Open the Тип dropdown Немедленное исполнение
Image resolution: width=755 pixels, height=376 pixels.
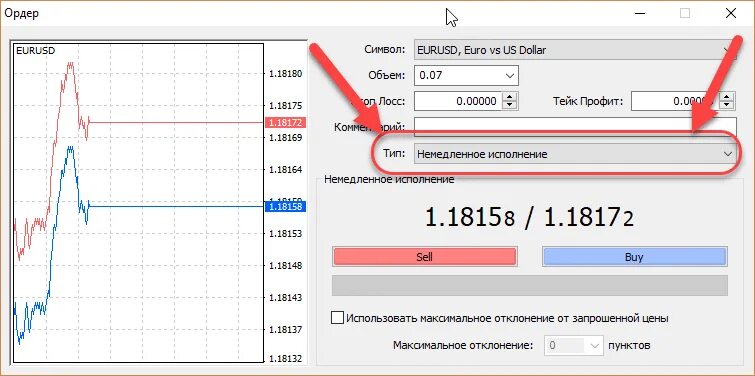tap(575, 154)
